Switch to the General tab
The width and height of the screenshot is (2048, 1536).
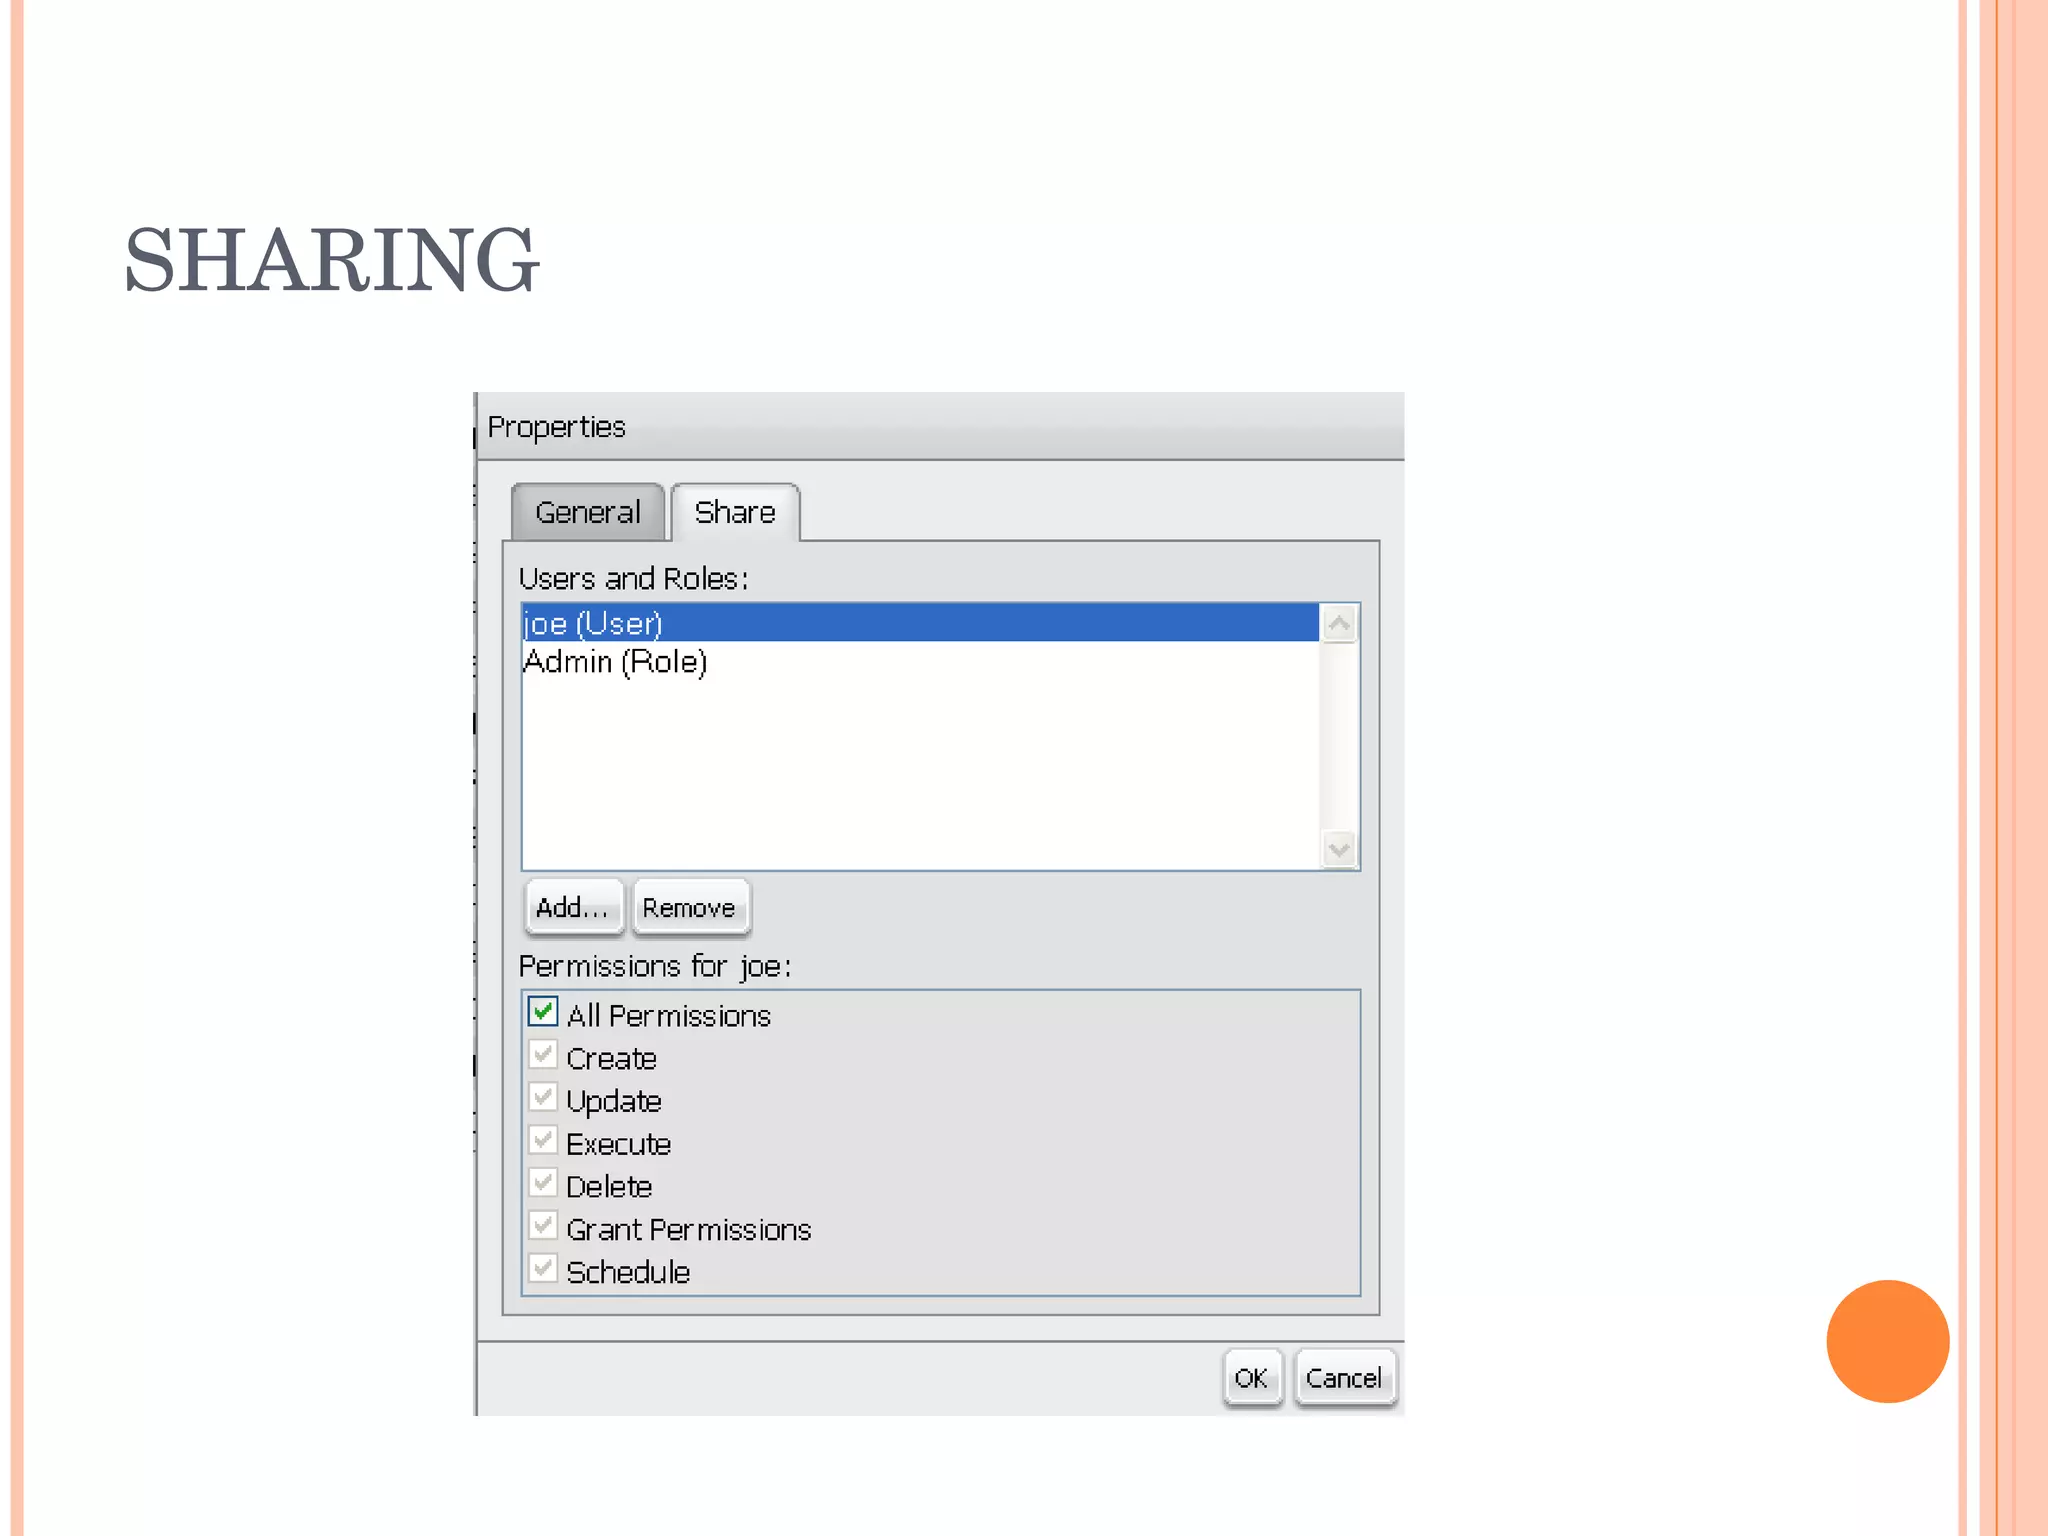[587, 512]
